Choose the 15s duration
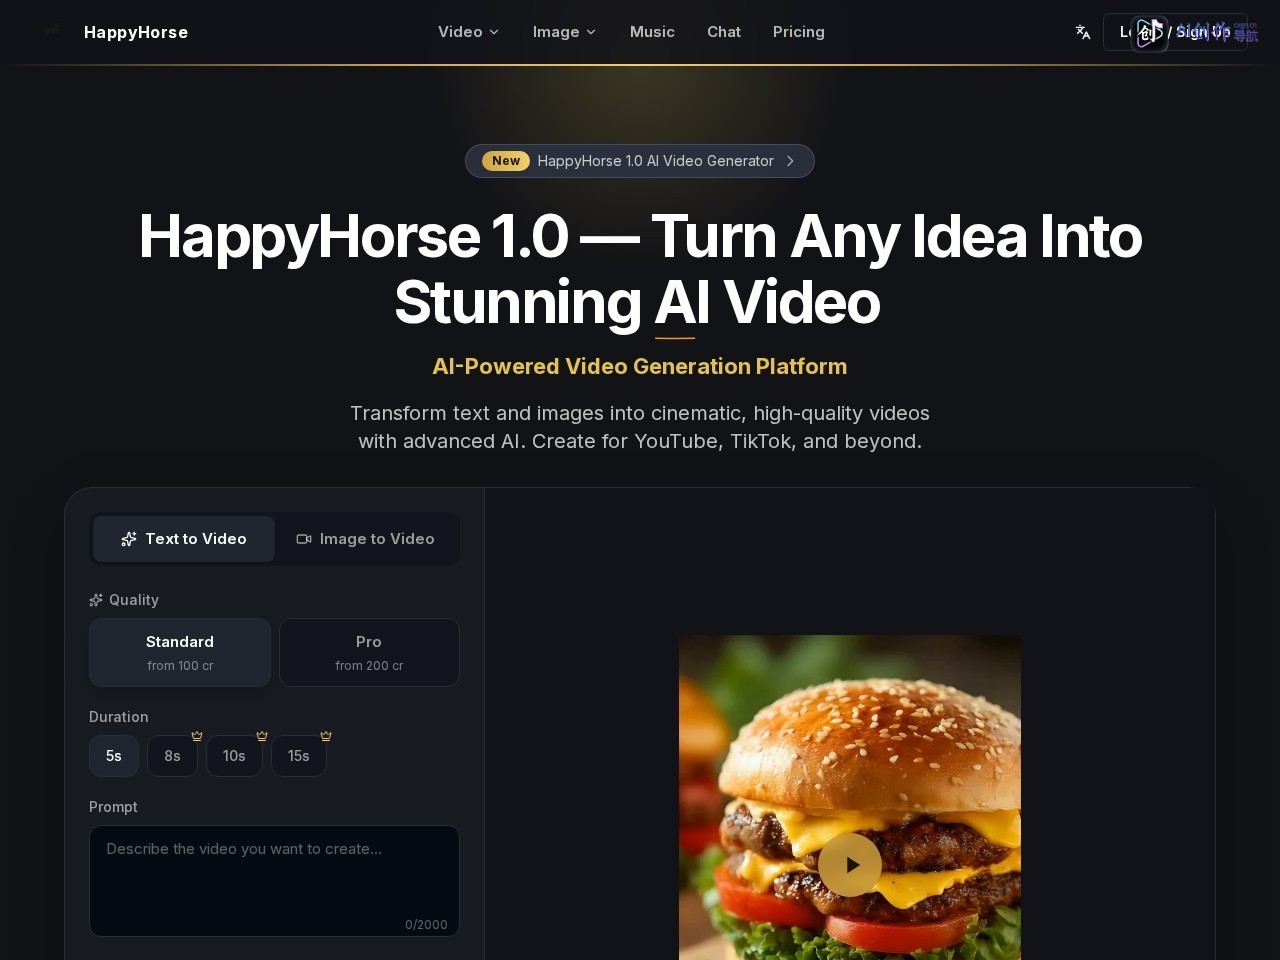Image resolution: width=1280 pixels, height=960 pixels. coord(299,756)
